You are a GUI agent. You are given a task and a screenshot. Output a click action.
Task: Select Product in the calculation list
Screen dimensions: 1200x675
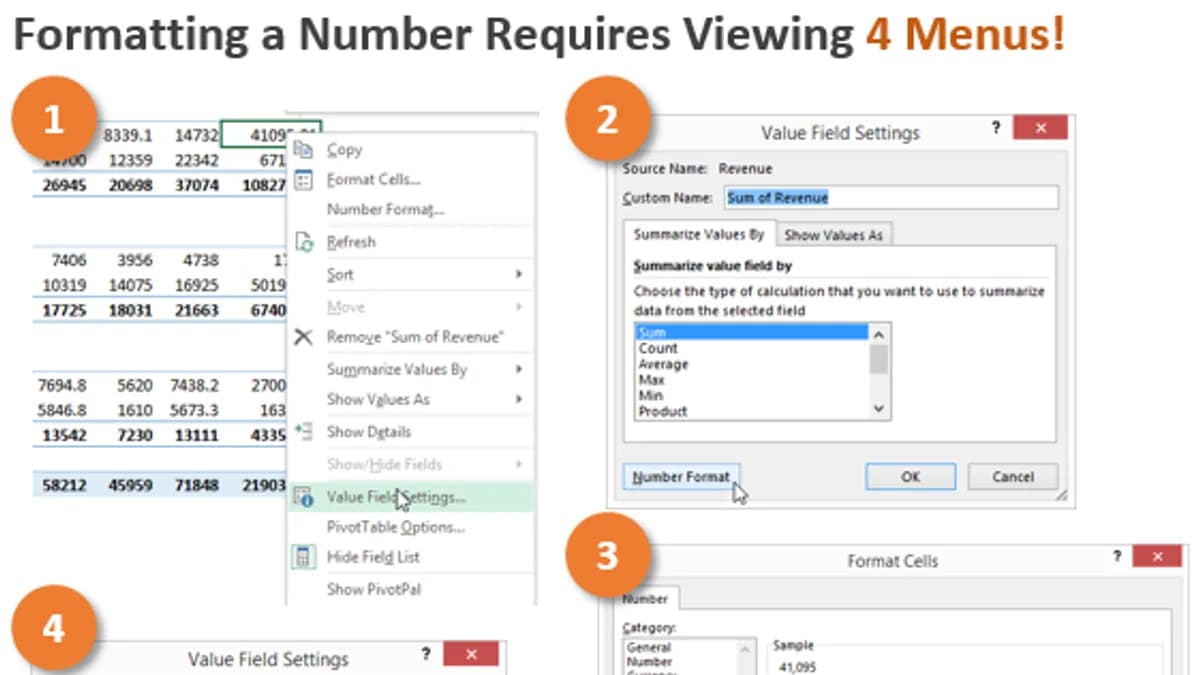(752, 411)
